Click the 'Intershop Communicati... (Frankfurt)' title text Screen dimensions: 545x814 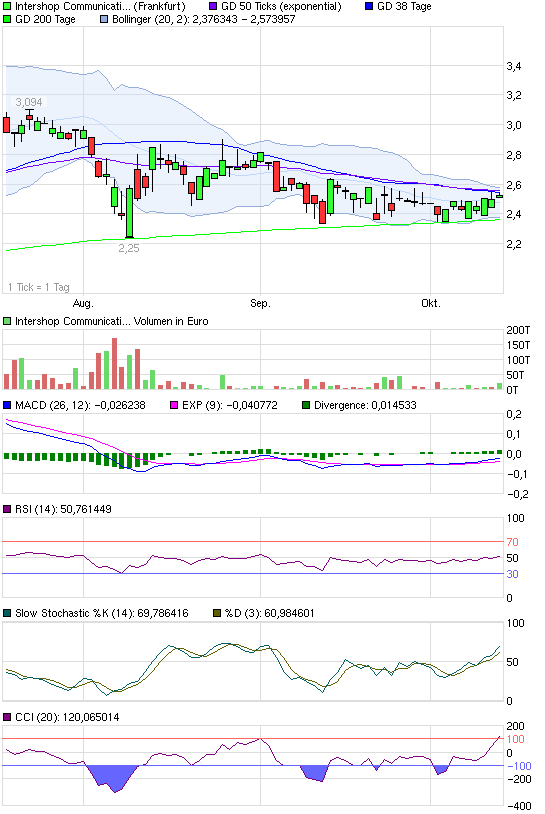pyautogui.click(x=100, y=7)
